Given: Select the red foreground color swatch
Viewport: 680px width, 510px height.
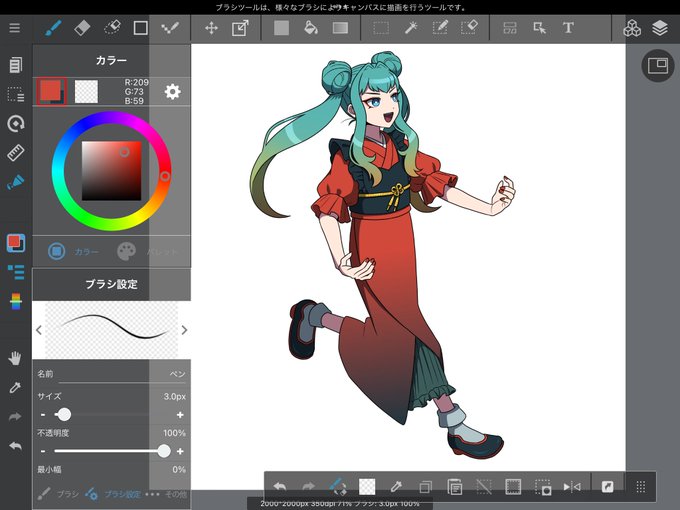Looking at the screenshot, I should (x=51, y=91).
